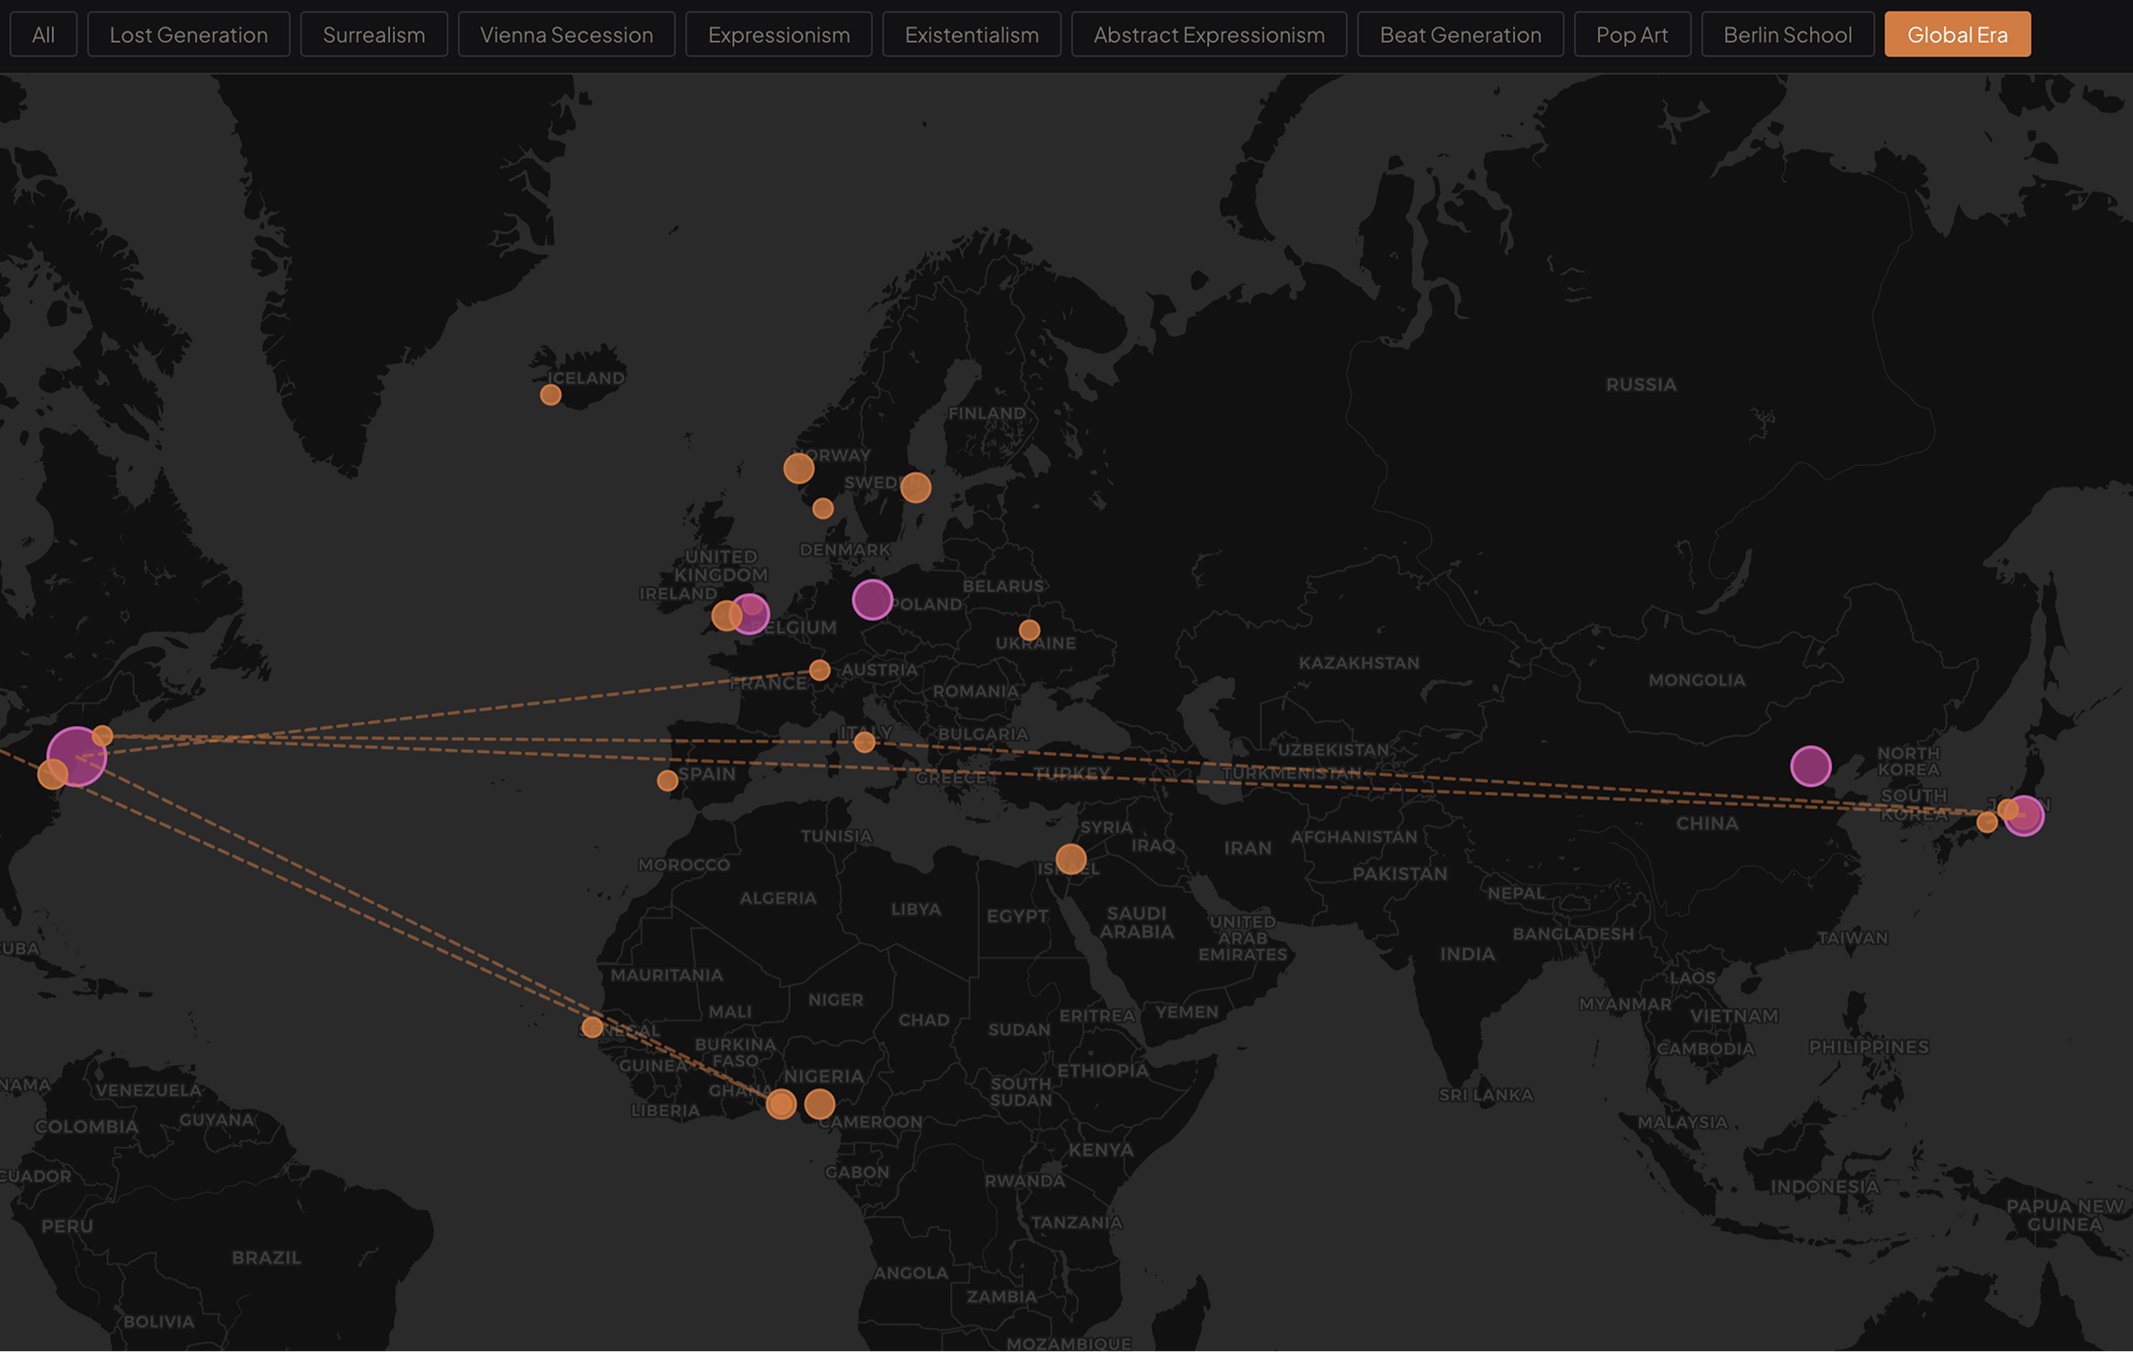Select the orange marker near Israel

click(1071, 859)
